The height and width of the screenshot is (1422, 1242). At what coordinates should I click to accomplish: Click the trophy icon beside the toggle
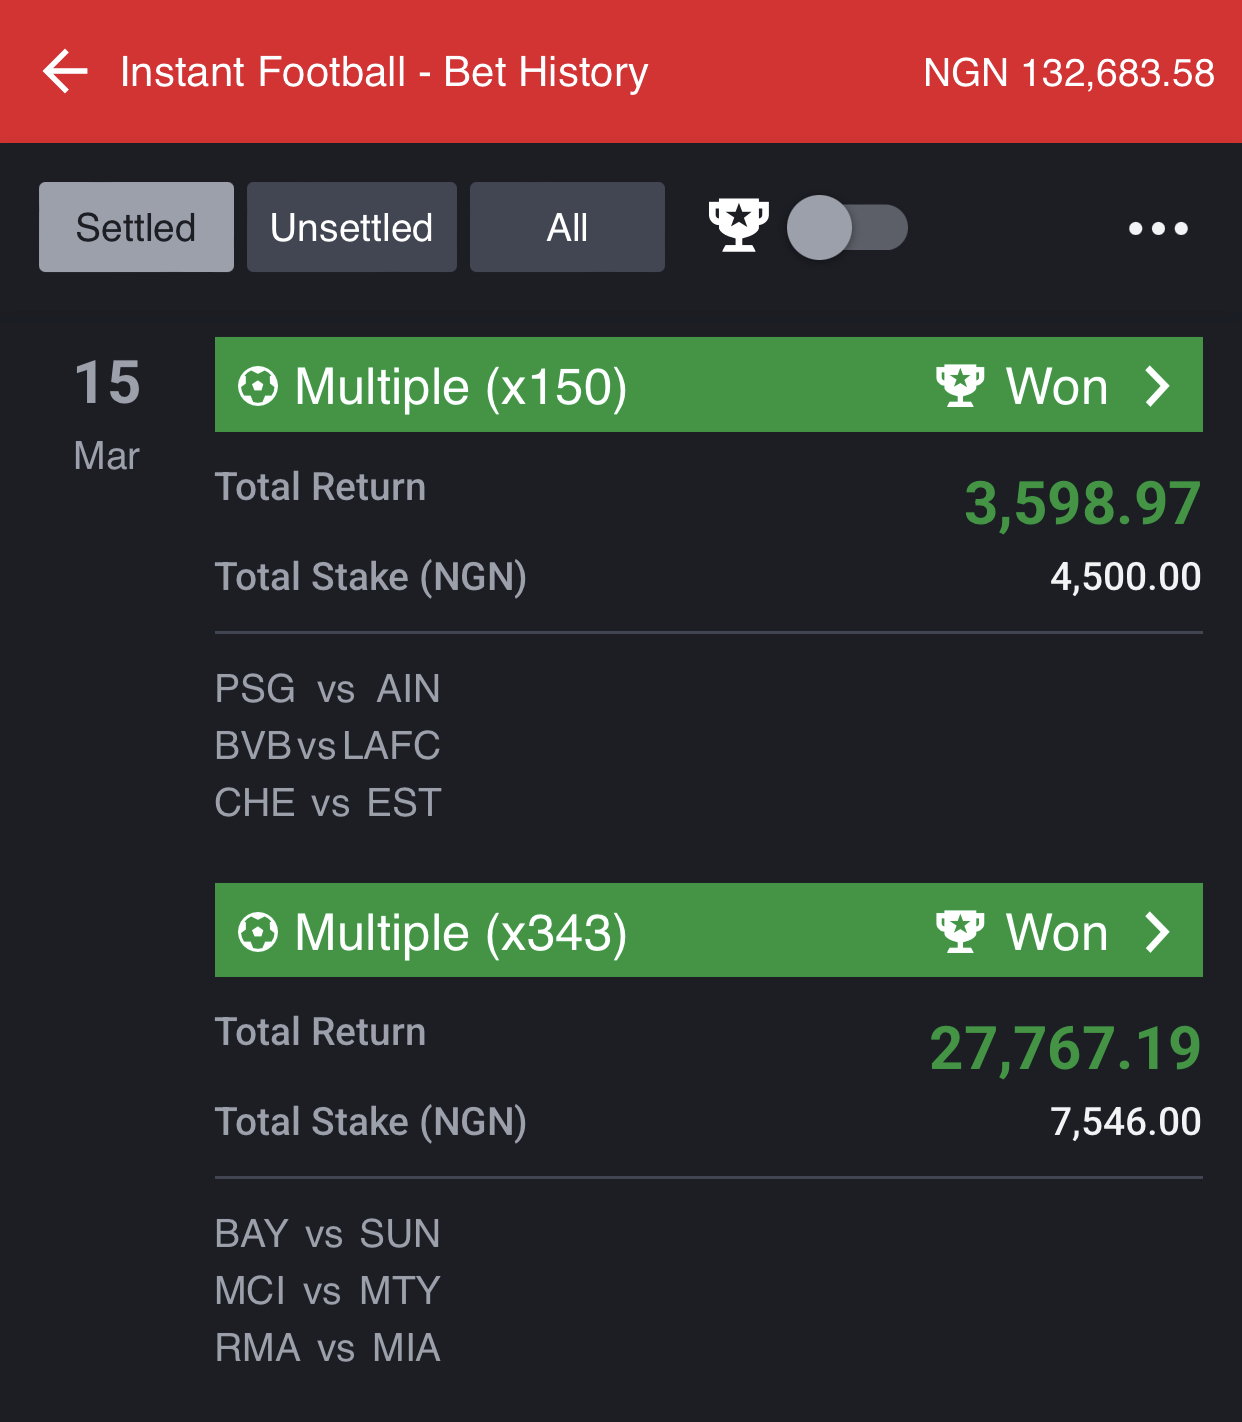pyautogui.click(x=738, y=225)
